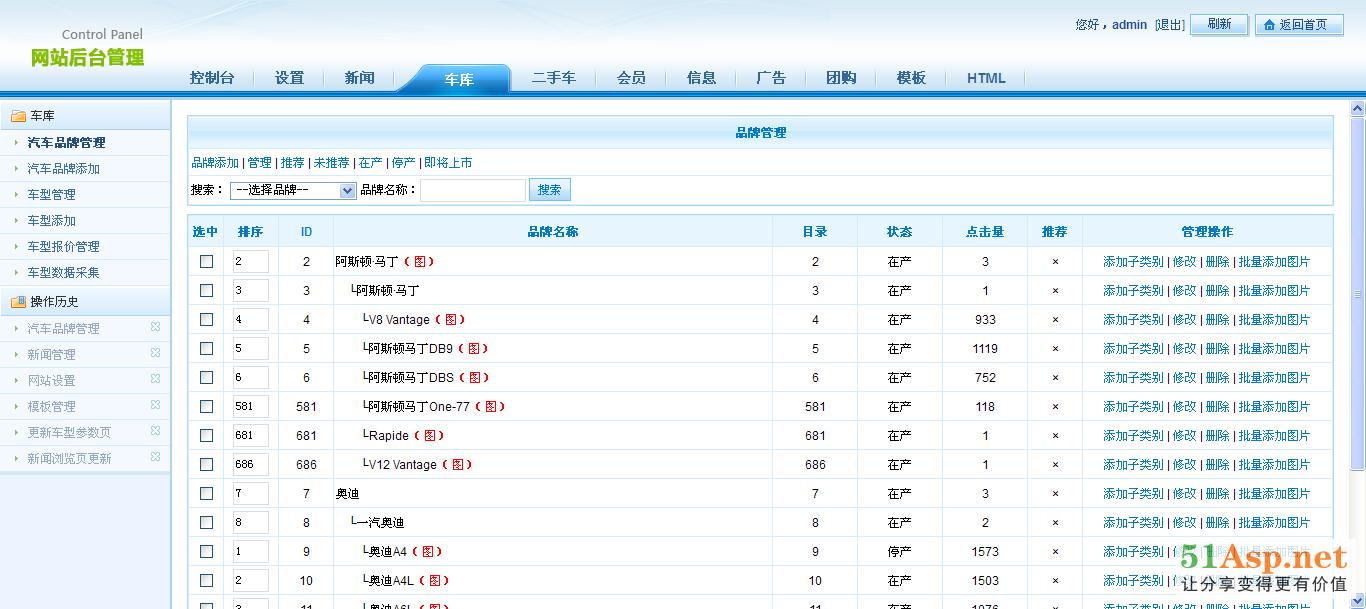Image resolution: width=1366 pixels, height=609 pixels.
Task: Remove 更新车型参数页 from the operation history
Action: pos(155,431)
